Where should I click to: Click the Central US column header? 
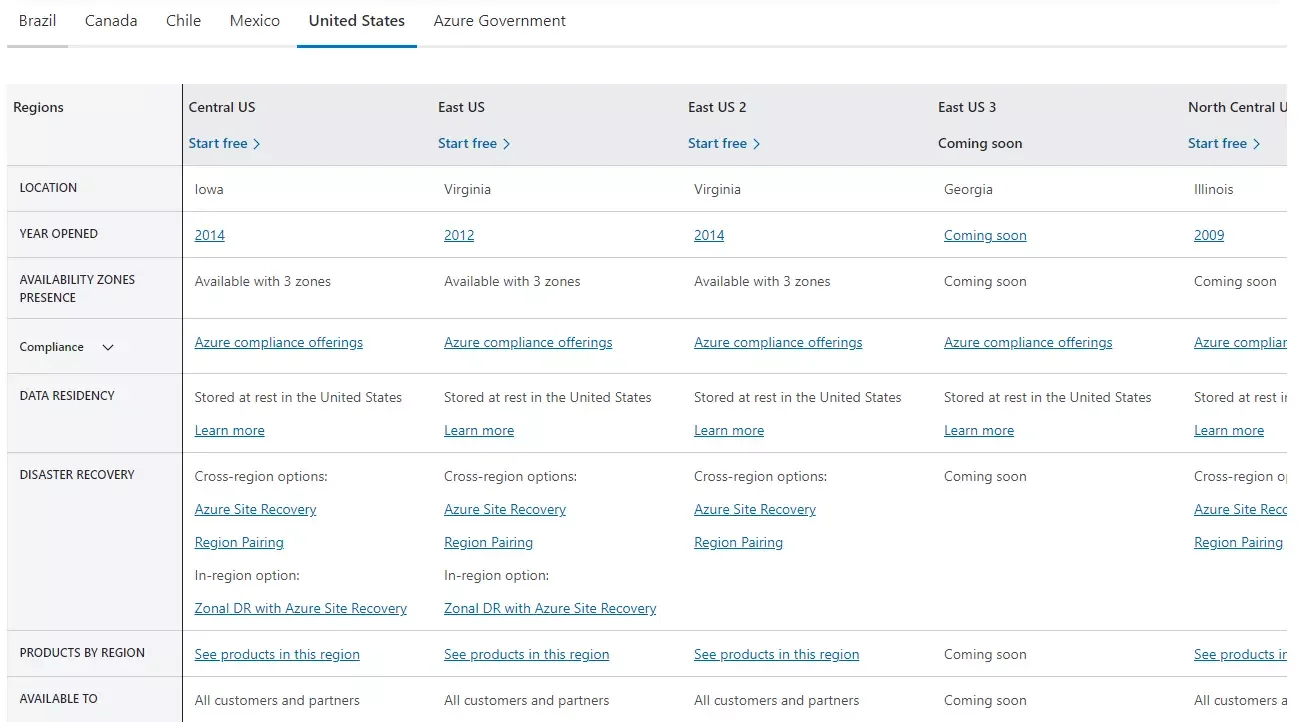point(222,107)
